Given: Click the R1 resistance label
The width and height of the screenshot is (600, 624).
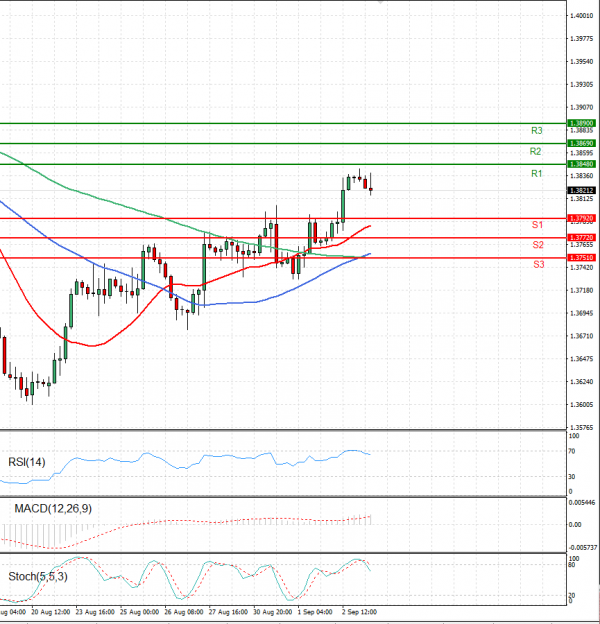Looking at the screenshot, I should (536, 174).
